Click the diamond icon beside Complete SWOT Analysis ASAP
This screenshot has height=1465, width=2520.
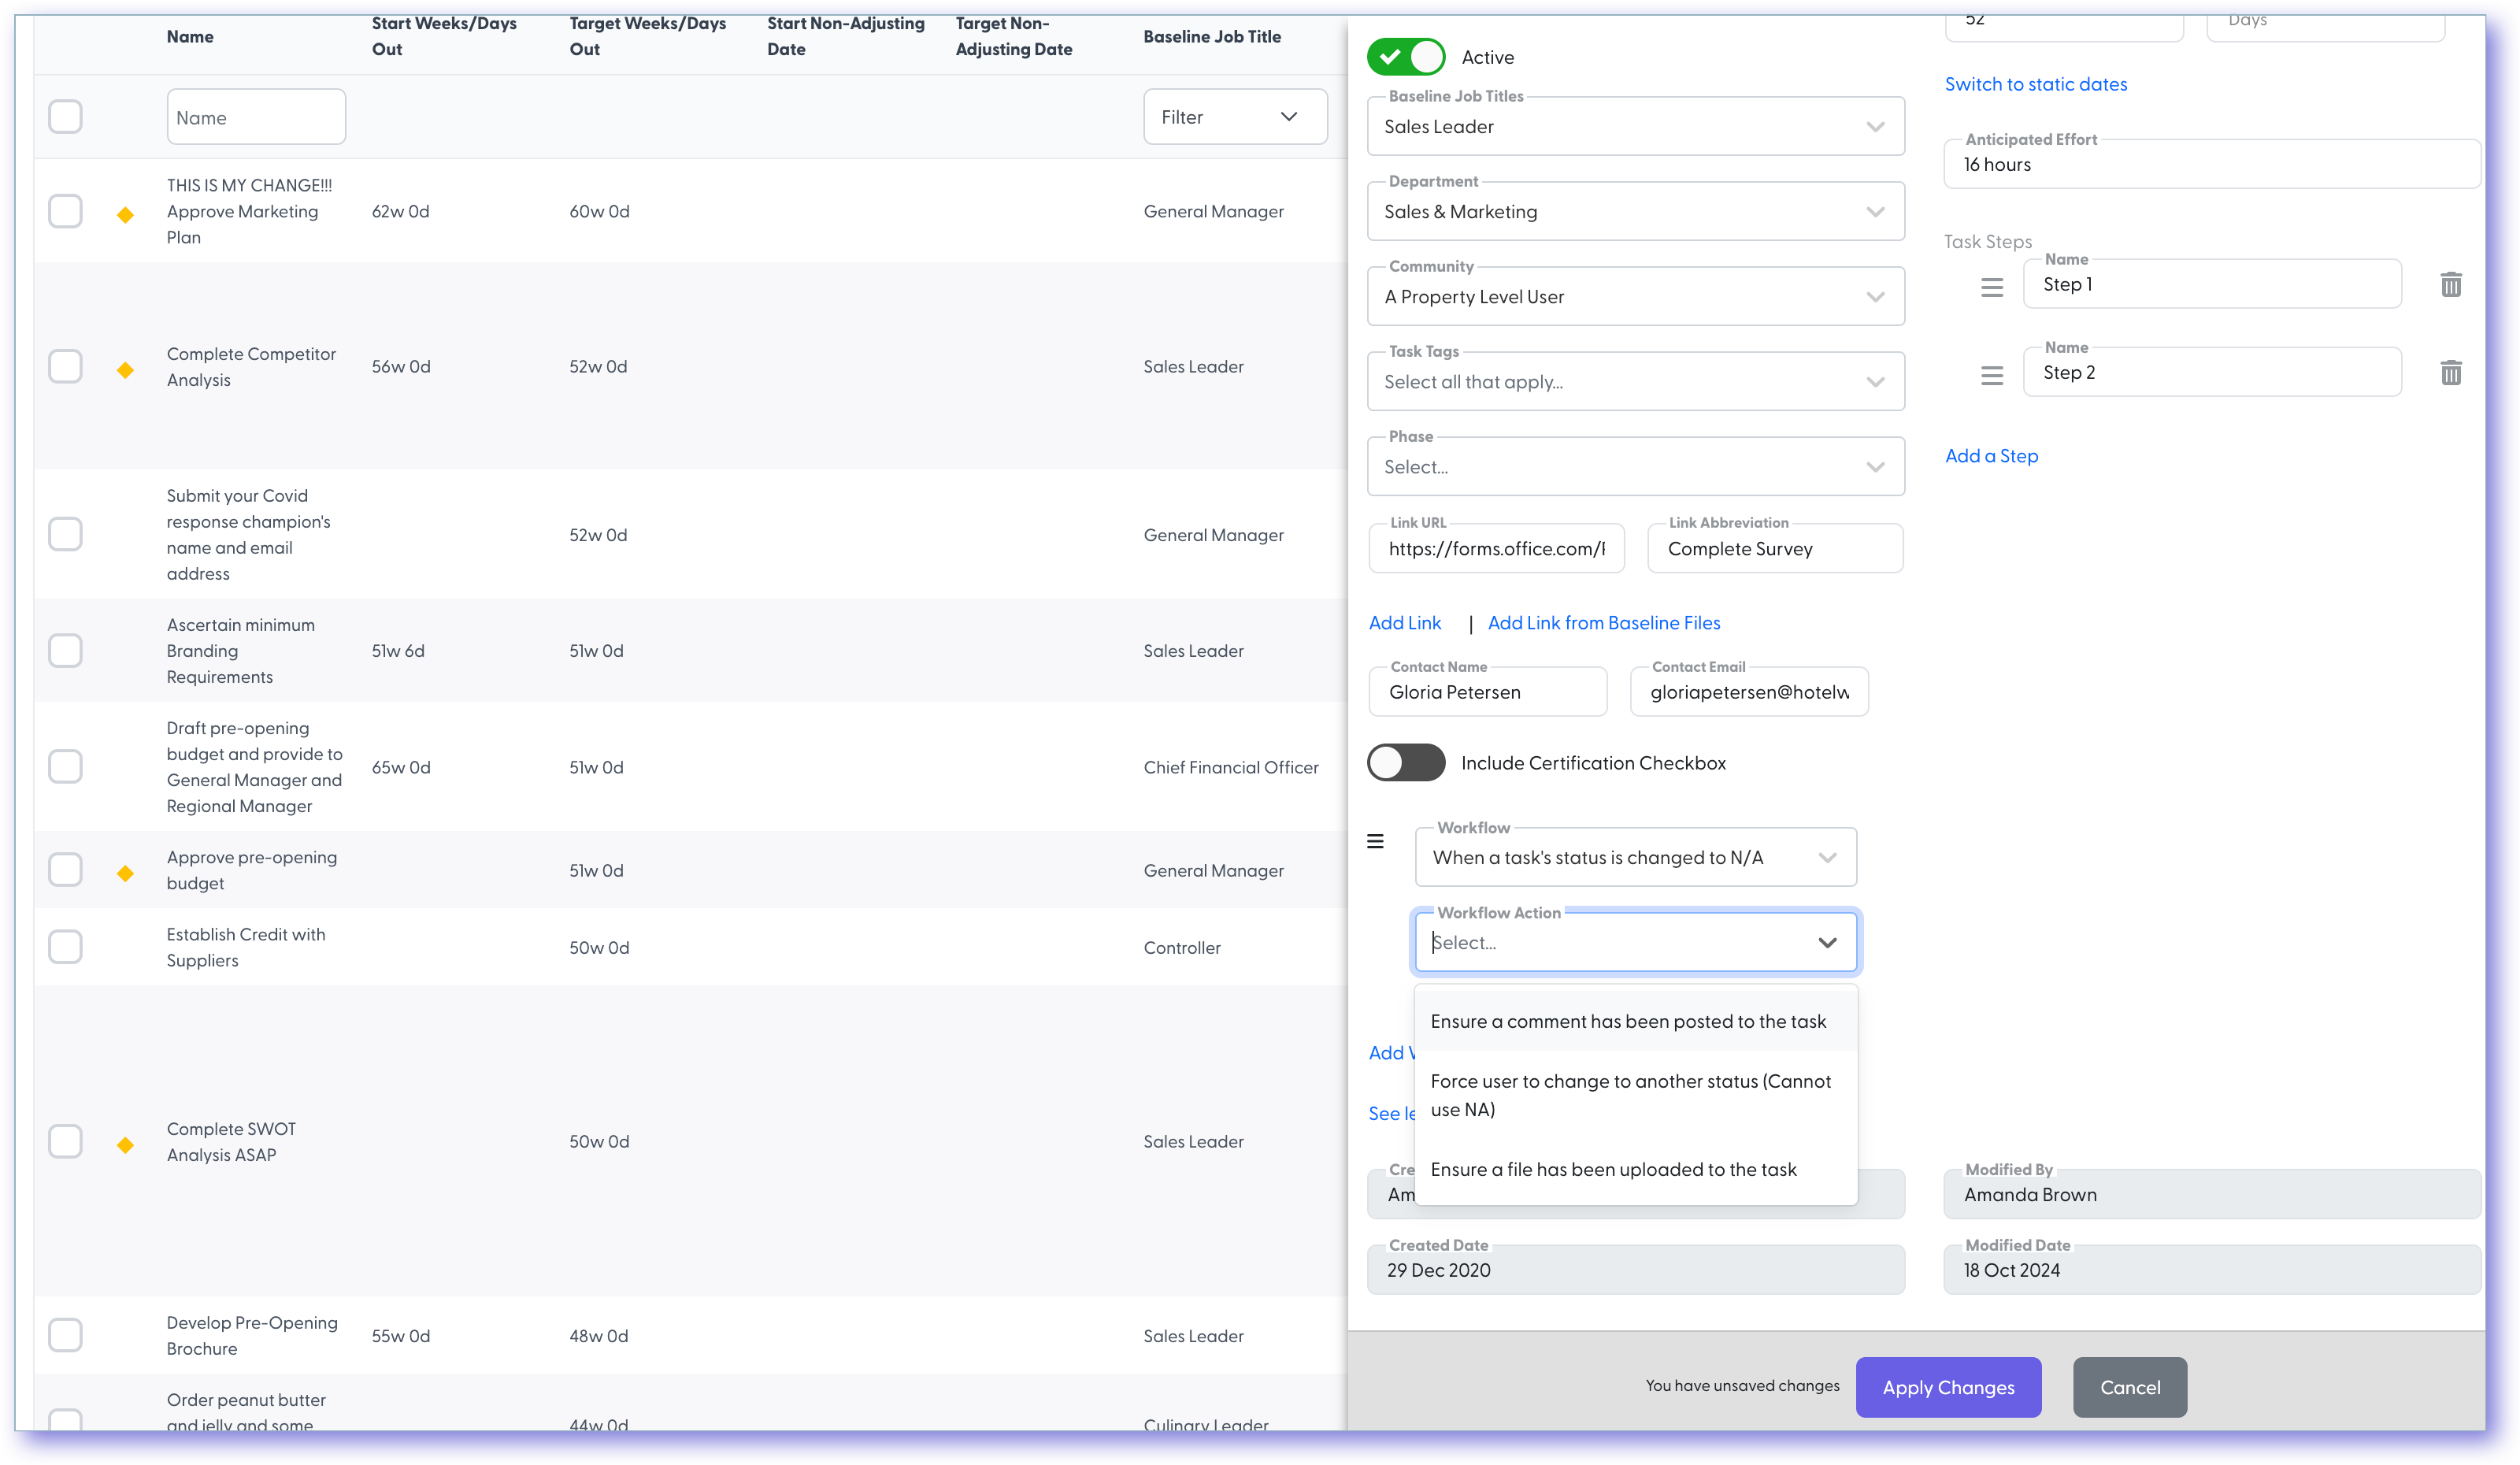[126, 1143]
